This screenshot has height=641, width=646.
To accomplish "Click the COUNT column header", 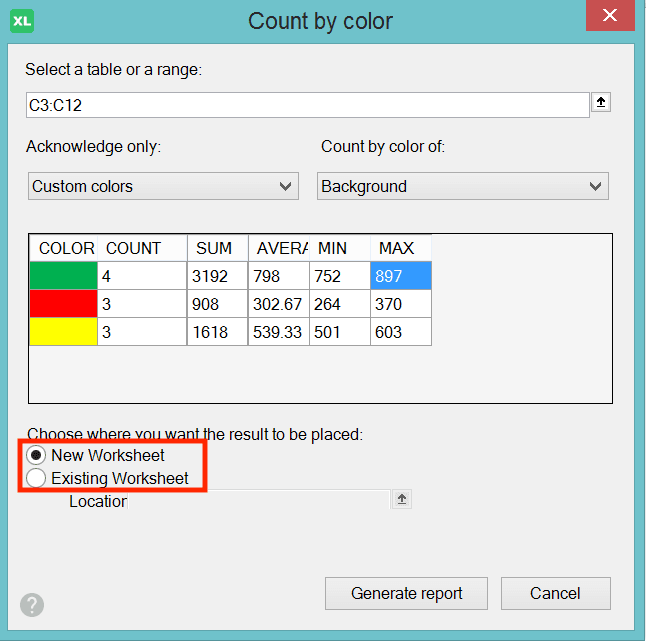I will pyautogui.click(x=142, y=248).
